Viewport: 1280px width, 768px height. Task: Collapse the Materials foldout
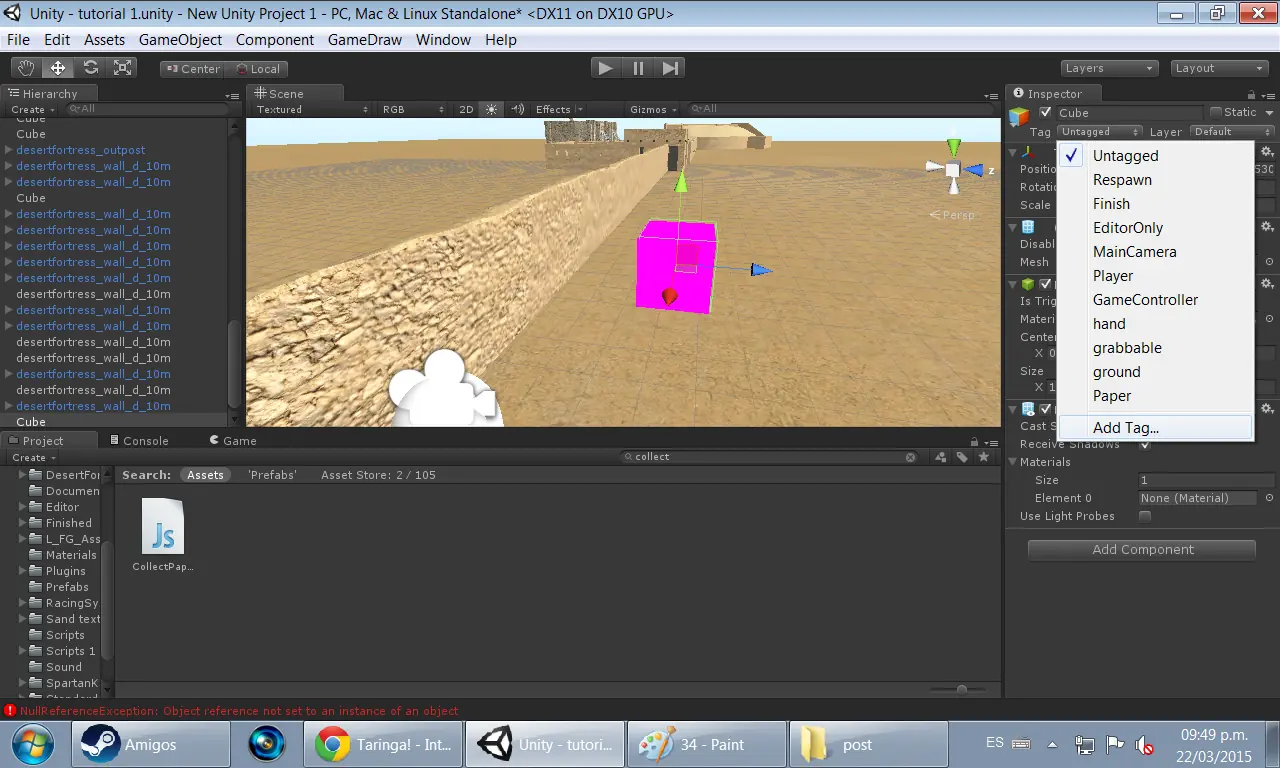tap(1013, 462)
